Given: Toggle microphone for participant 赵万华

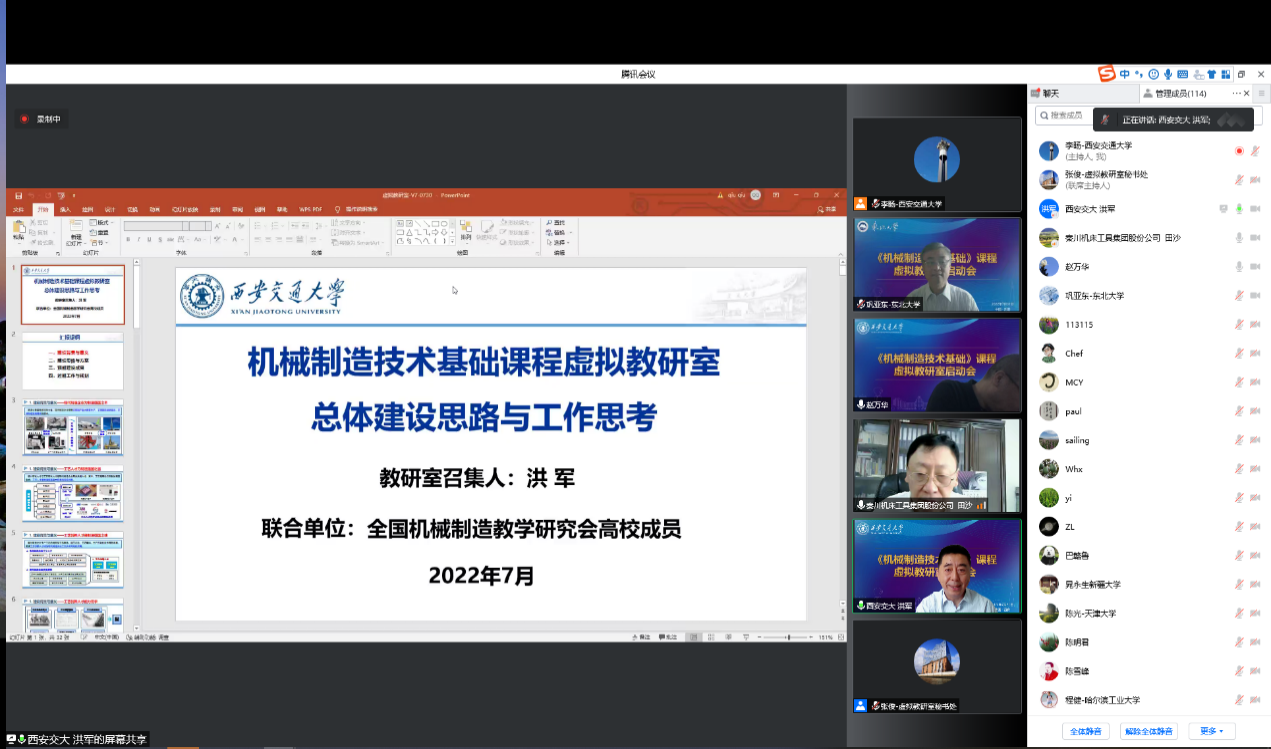Looking at the screenshot, I should point(1239,267).
